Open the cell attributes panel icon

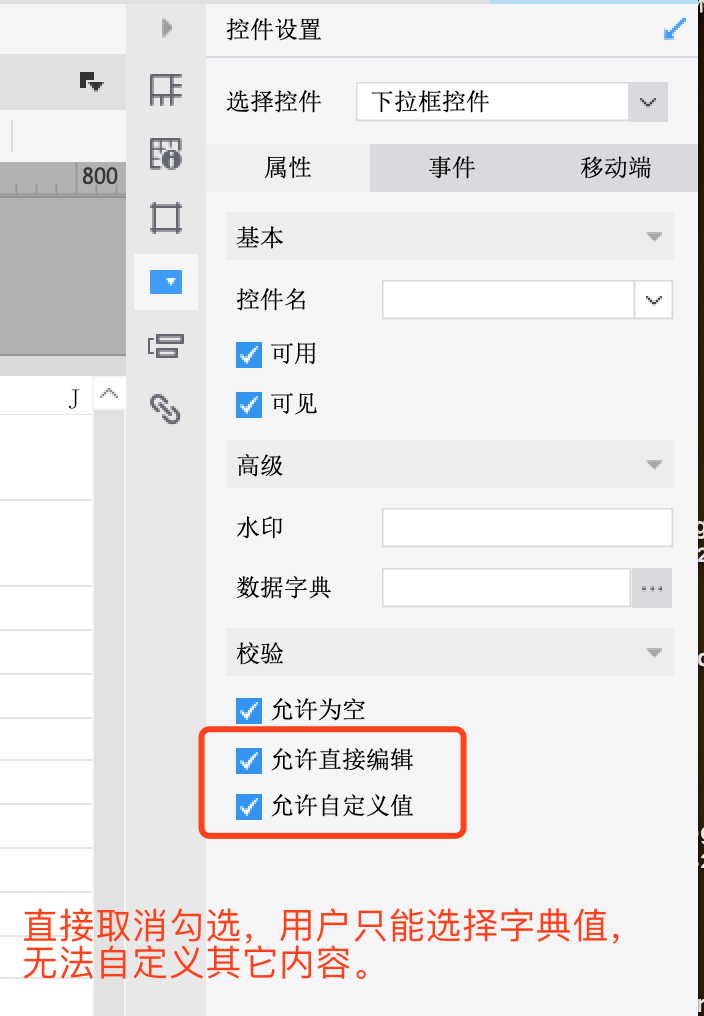click(166, 89)
